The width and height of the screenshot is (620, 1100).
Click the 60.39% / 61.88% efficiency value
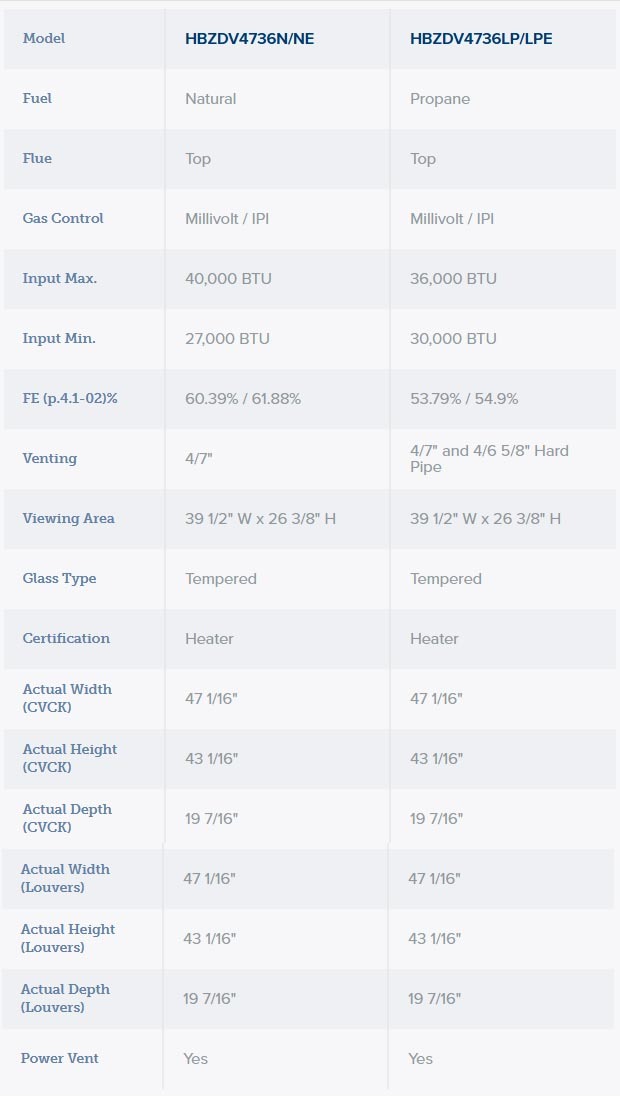click(243, 398)
